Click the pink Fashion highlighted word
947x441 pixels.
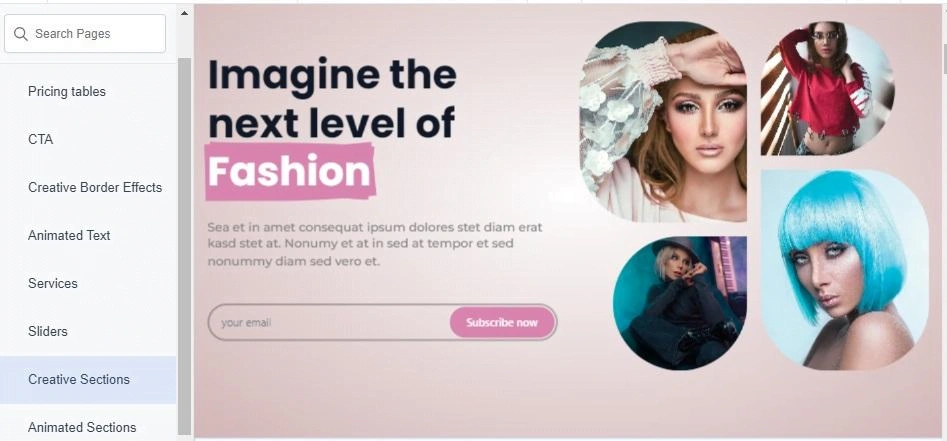click(290, 172)
